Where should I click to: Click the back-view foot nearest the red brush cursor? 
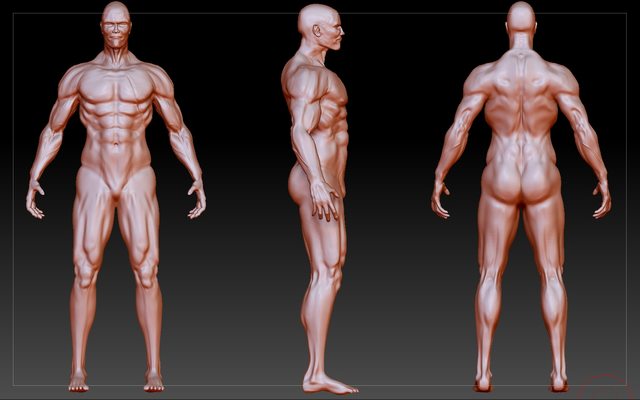(559, 382)
